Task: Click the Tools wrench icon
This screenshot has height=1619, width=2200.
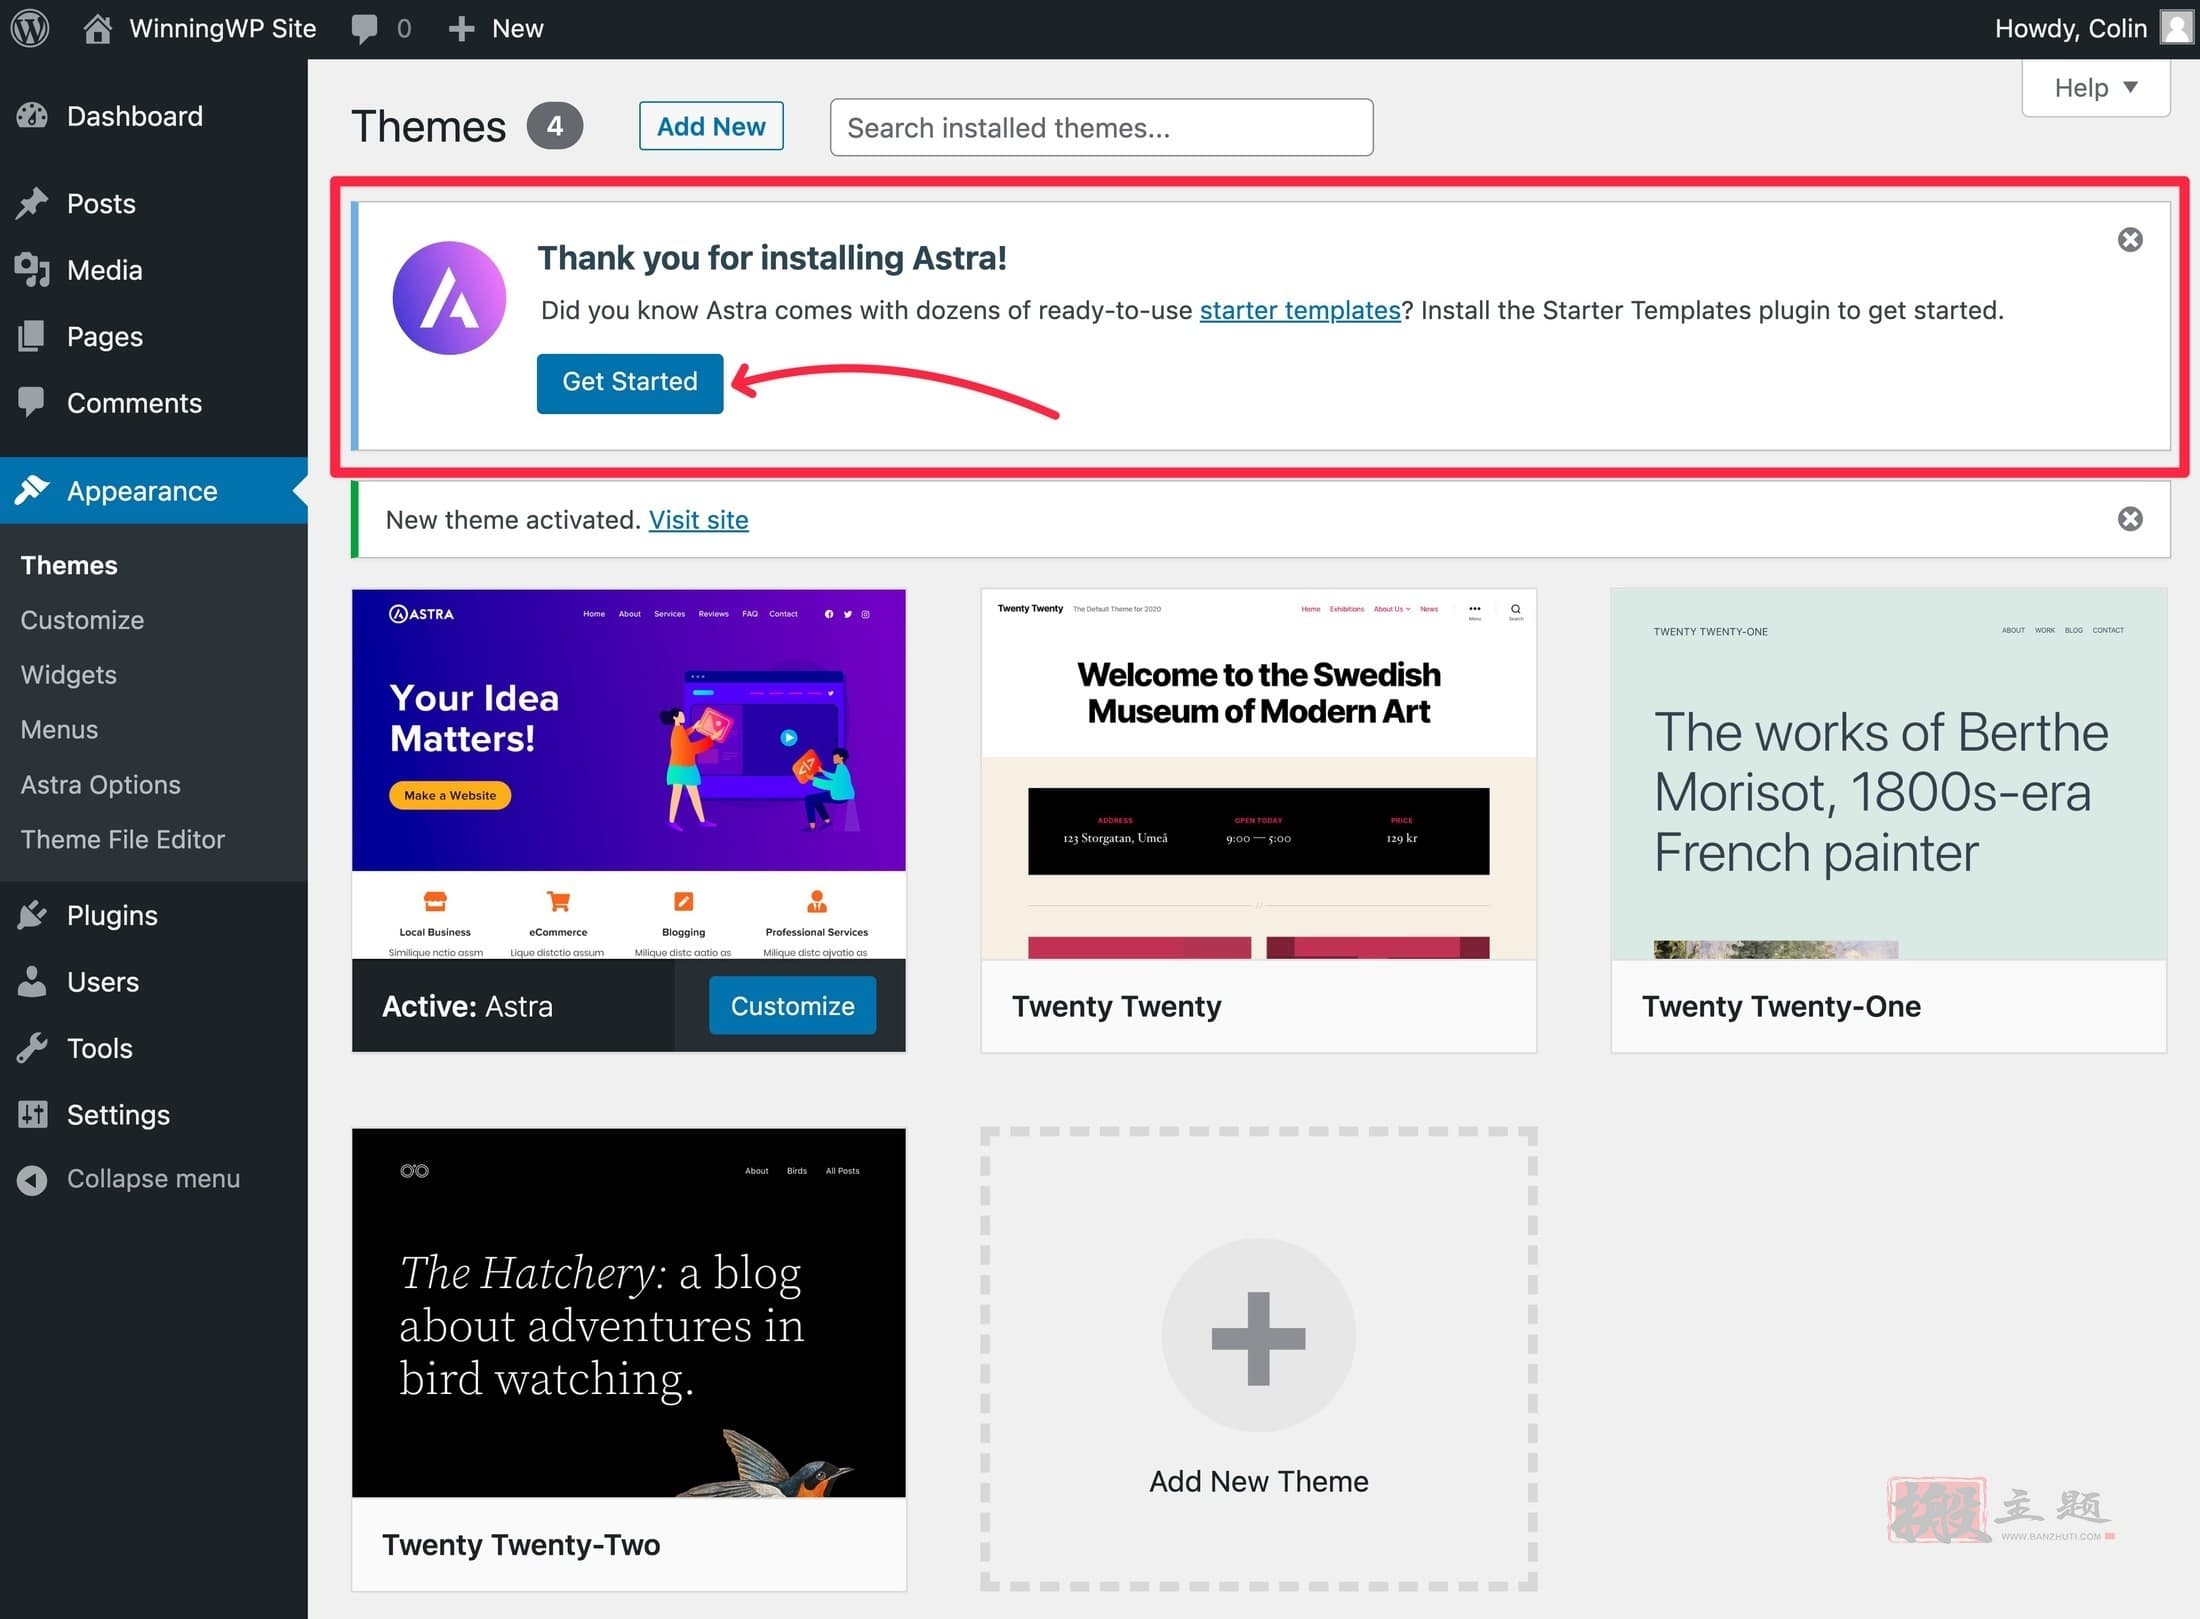Action: pos(32,1047)
